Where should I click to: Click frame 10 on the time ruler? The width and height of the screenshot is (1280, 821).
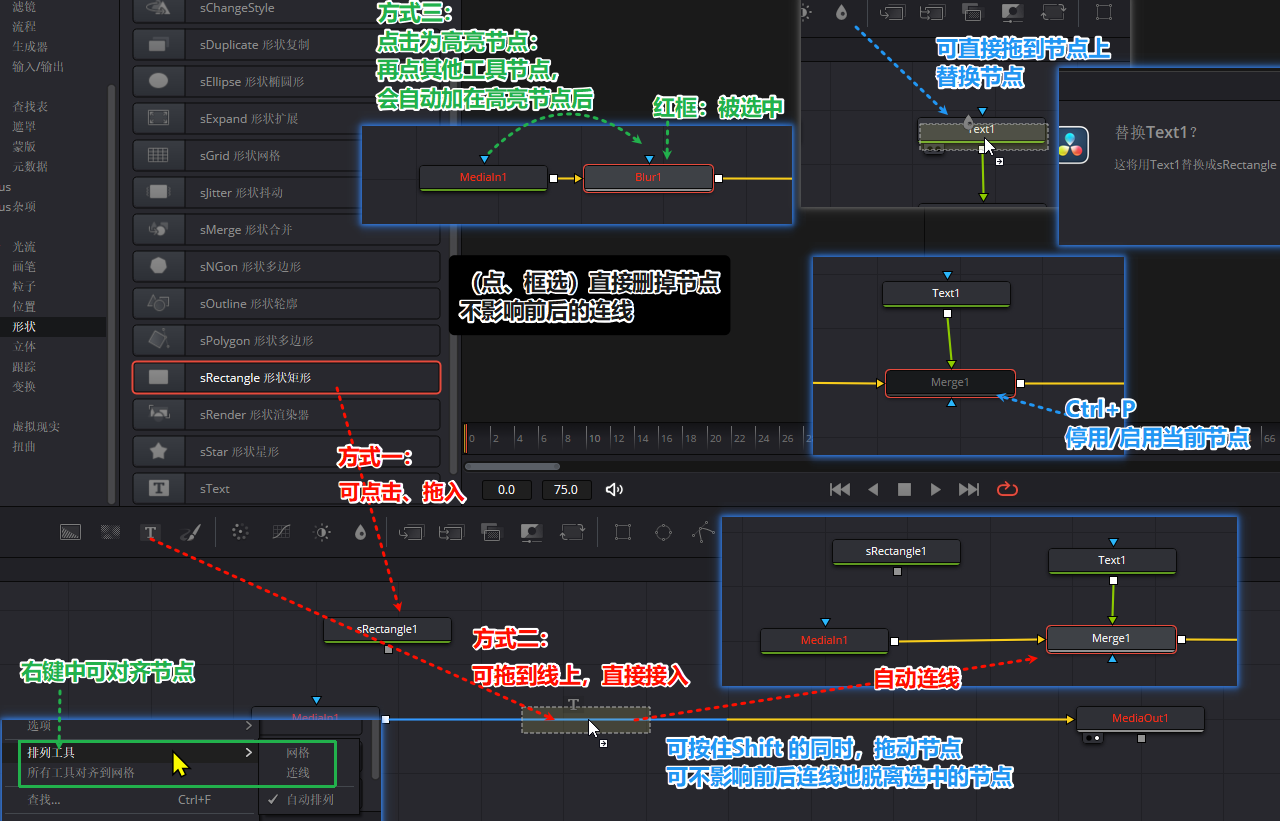pos(593,438)
